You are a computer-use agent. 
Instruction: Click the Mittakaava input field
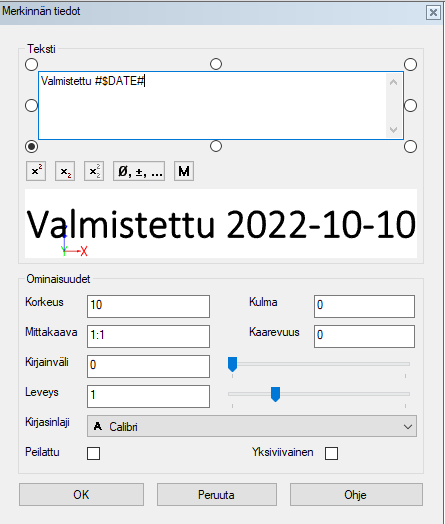pos(148,336)
